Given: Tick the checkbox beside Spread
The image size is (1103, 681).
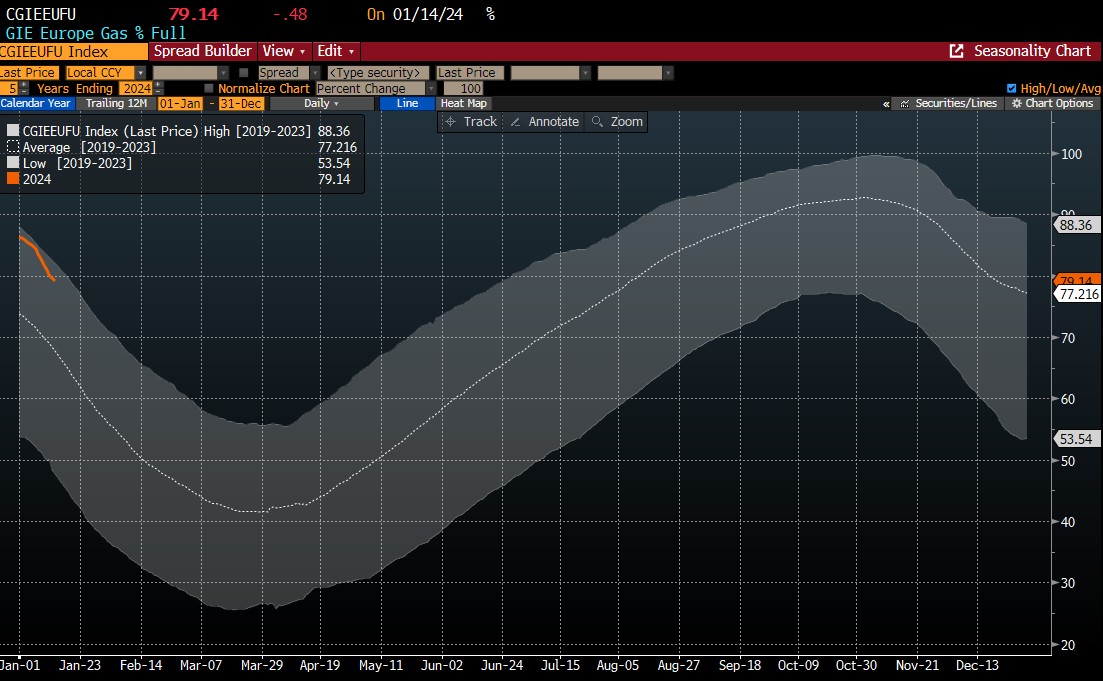Looking at the screenshot, I should point(244,73).
